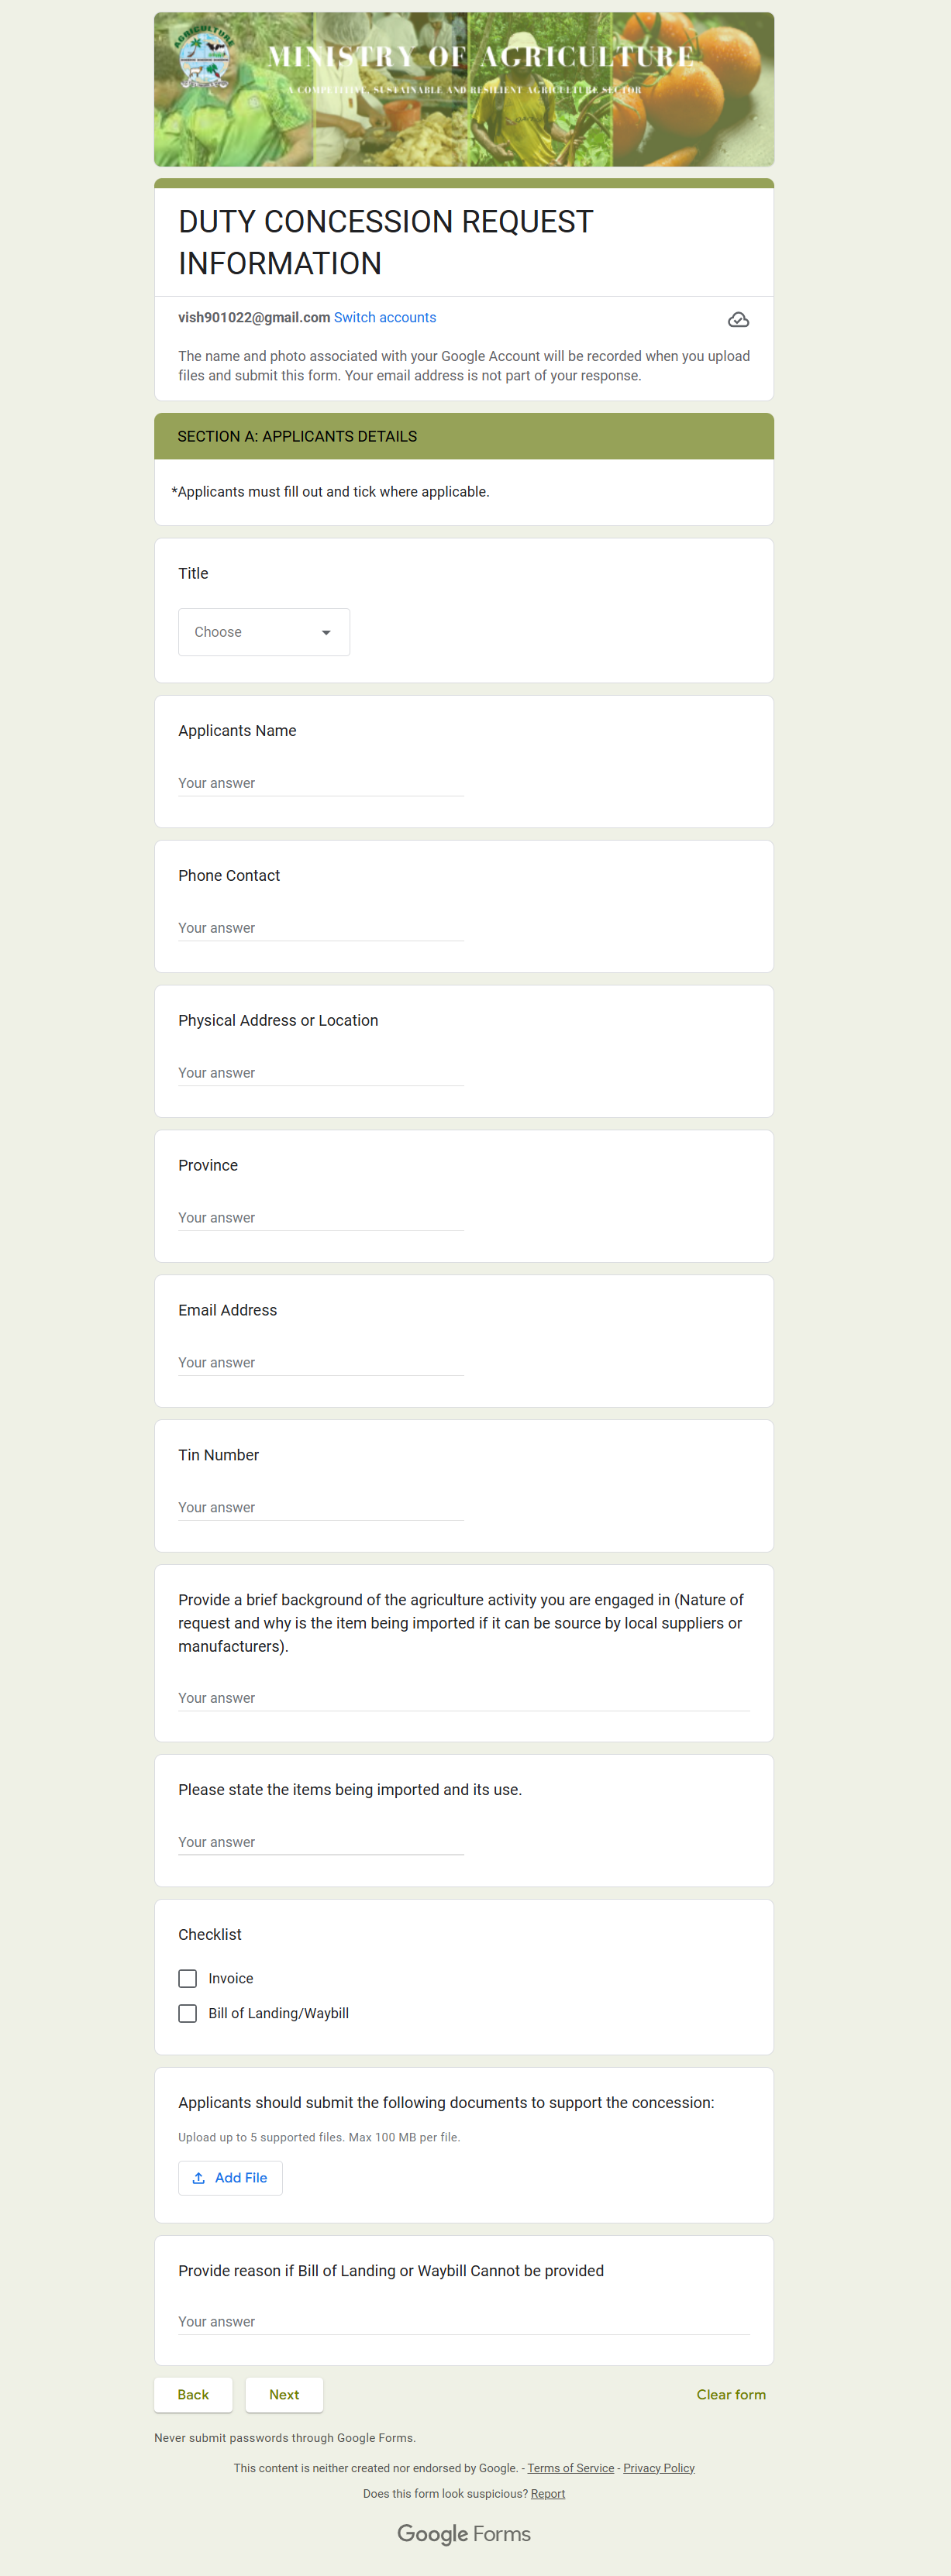951x2576 pixels.
Task: Click the Google Forms logo at the bottom
Action: point(464,2534)
